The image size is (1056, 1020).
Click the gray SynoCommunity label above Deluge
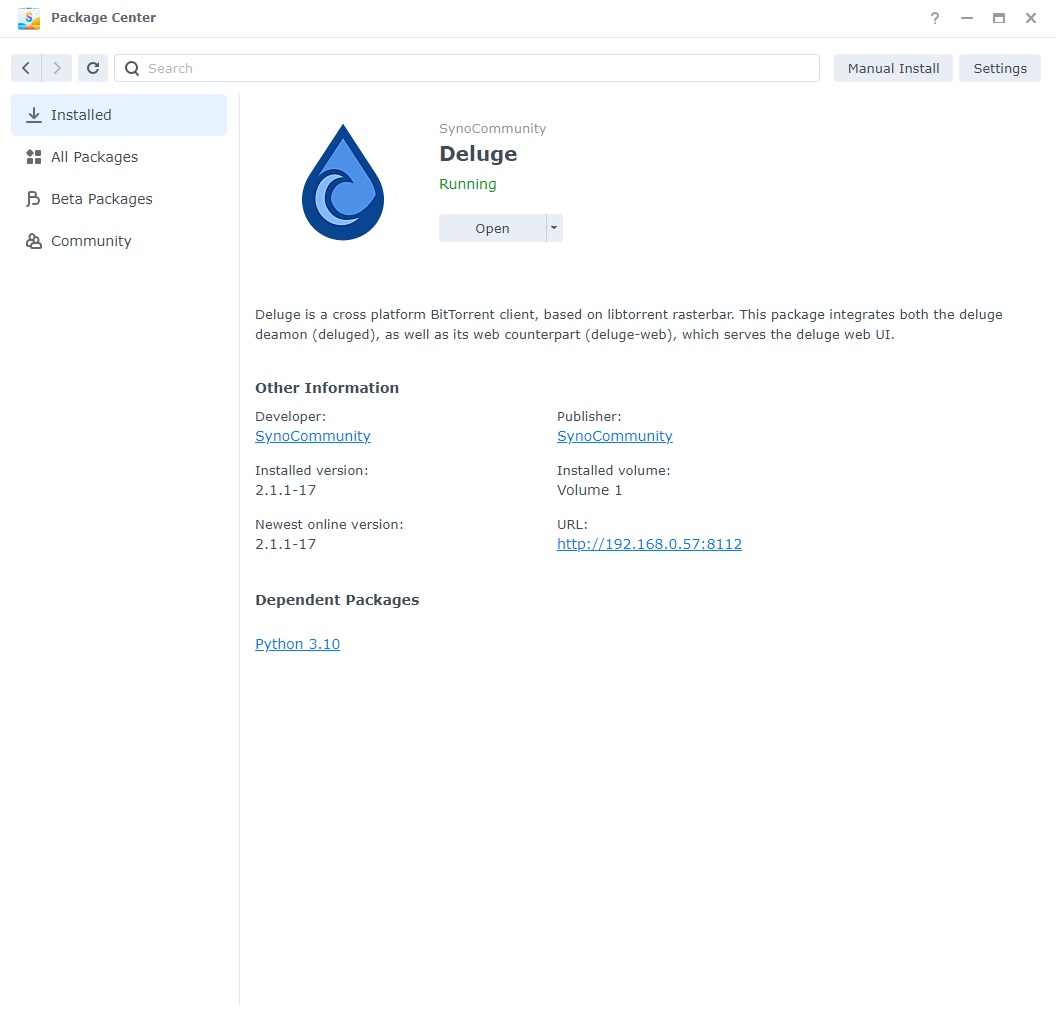492,129
